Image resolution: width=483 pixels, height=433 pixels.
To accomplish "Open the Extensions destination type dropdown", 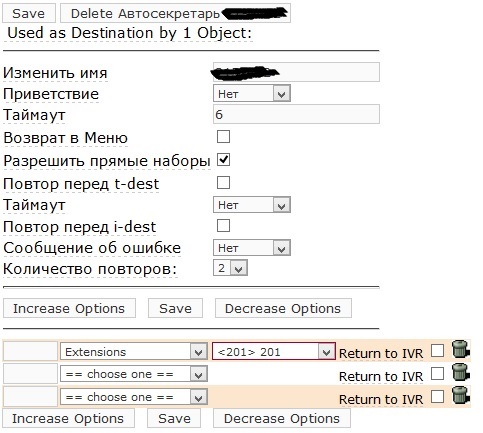I will pyautogui.click(x=134, y=352).
